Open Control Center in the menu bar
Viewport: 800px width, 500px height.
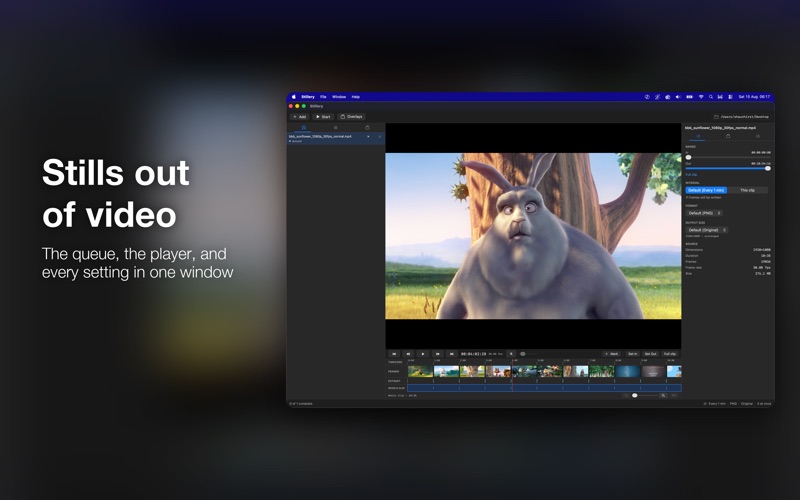731,96
